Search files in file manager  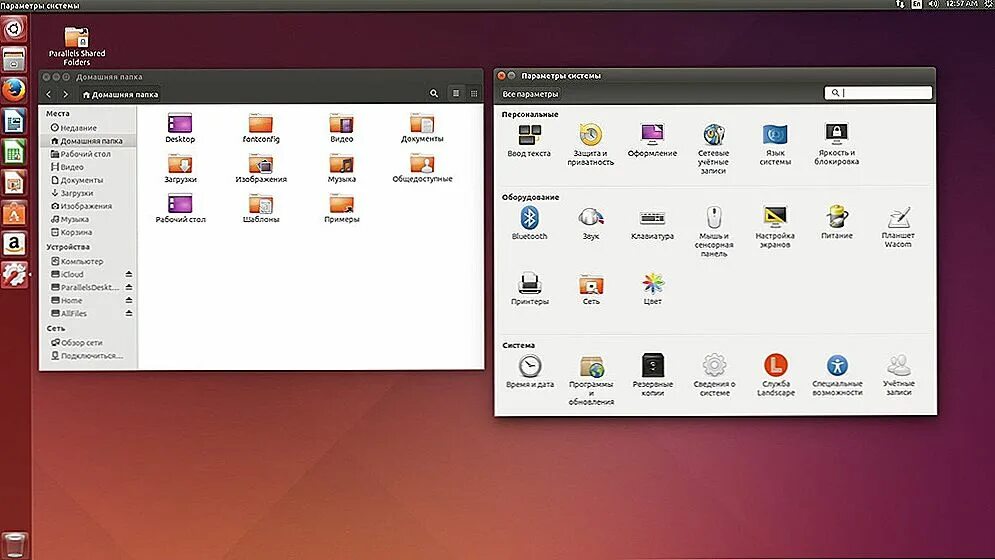point(434,93)
